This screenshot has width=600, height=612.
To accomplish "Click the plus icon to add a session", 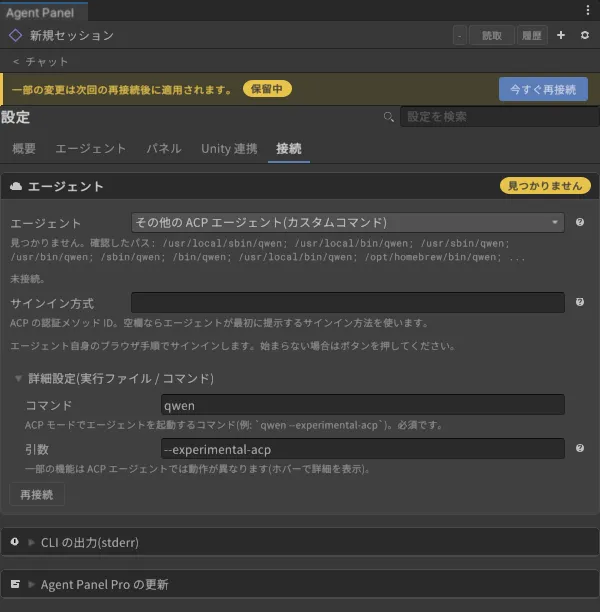I will coord(561,36).
